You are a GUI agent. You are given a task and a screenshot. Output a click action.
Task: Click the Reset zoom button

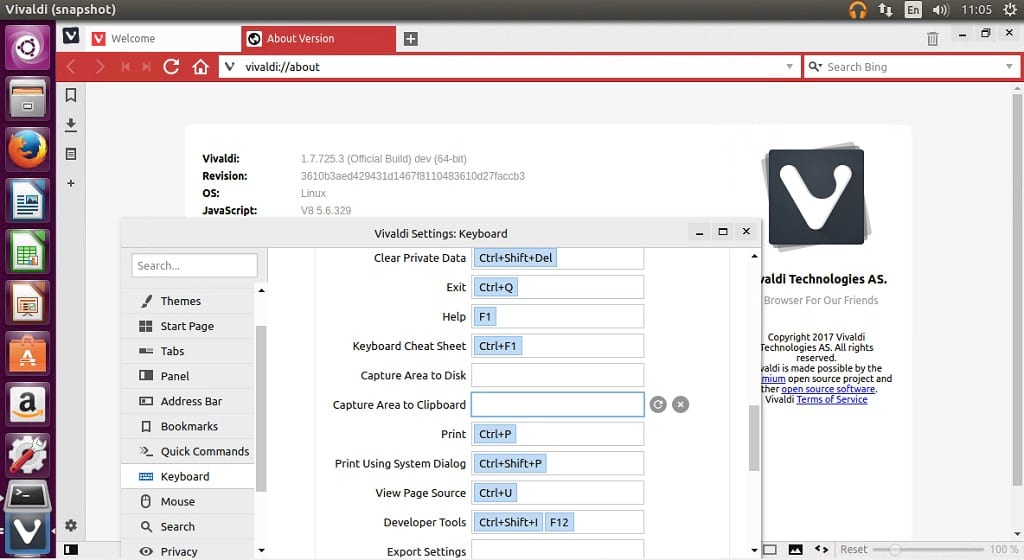coord(853,549)
